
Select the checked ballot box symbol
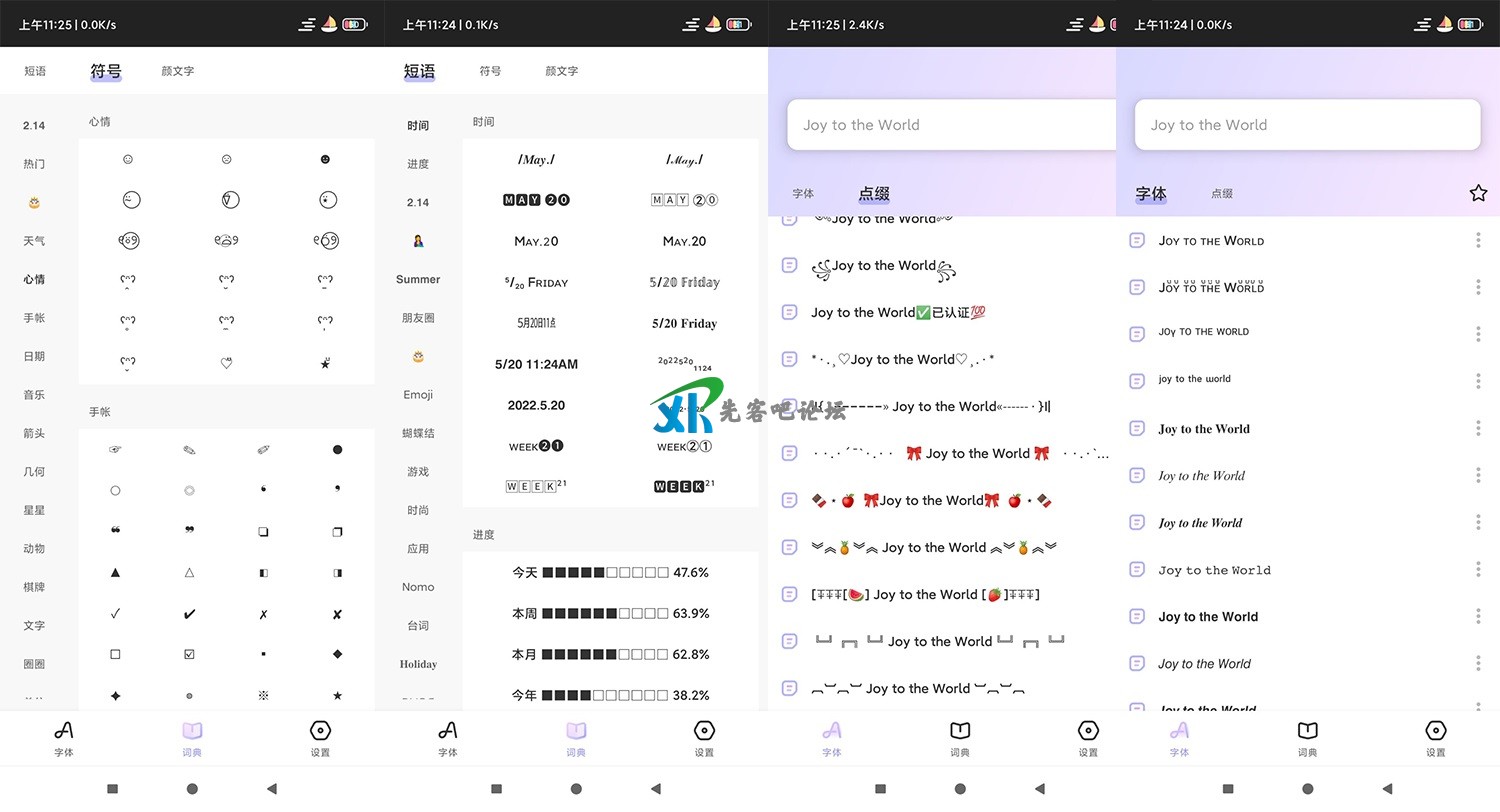click(189, 654)
